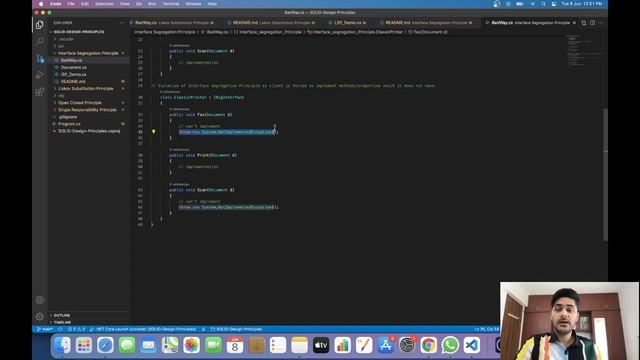
Task: Click the SOLID-Design-Principles project status item
Action: (x=236, y=329)
